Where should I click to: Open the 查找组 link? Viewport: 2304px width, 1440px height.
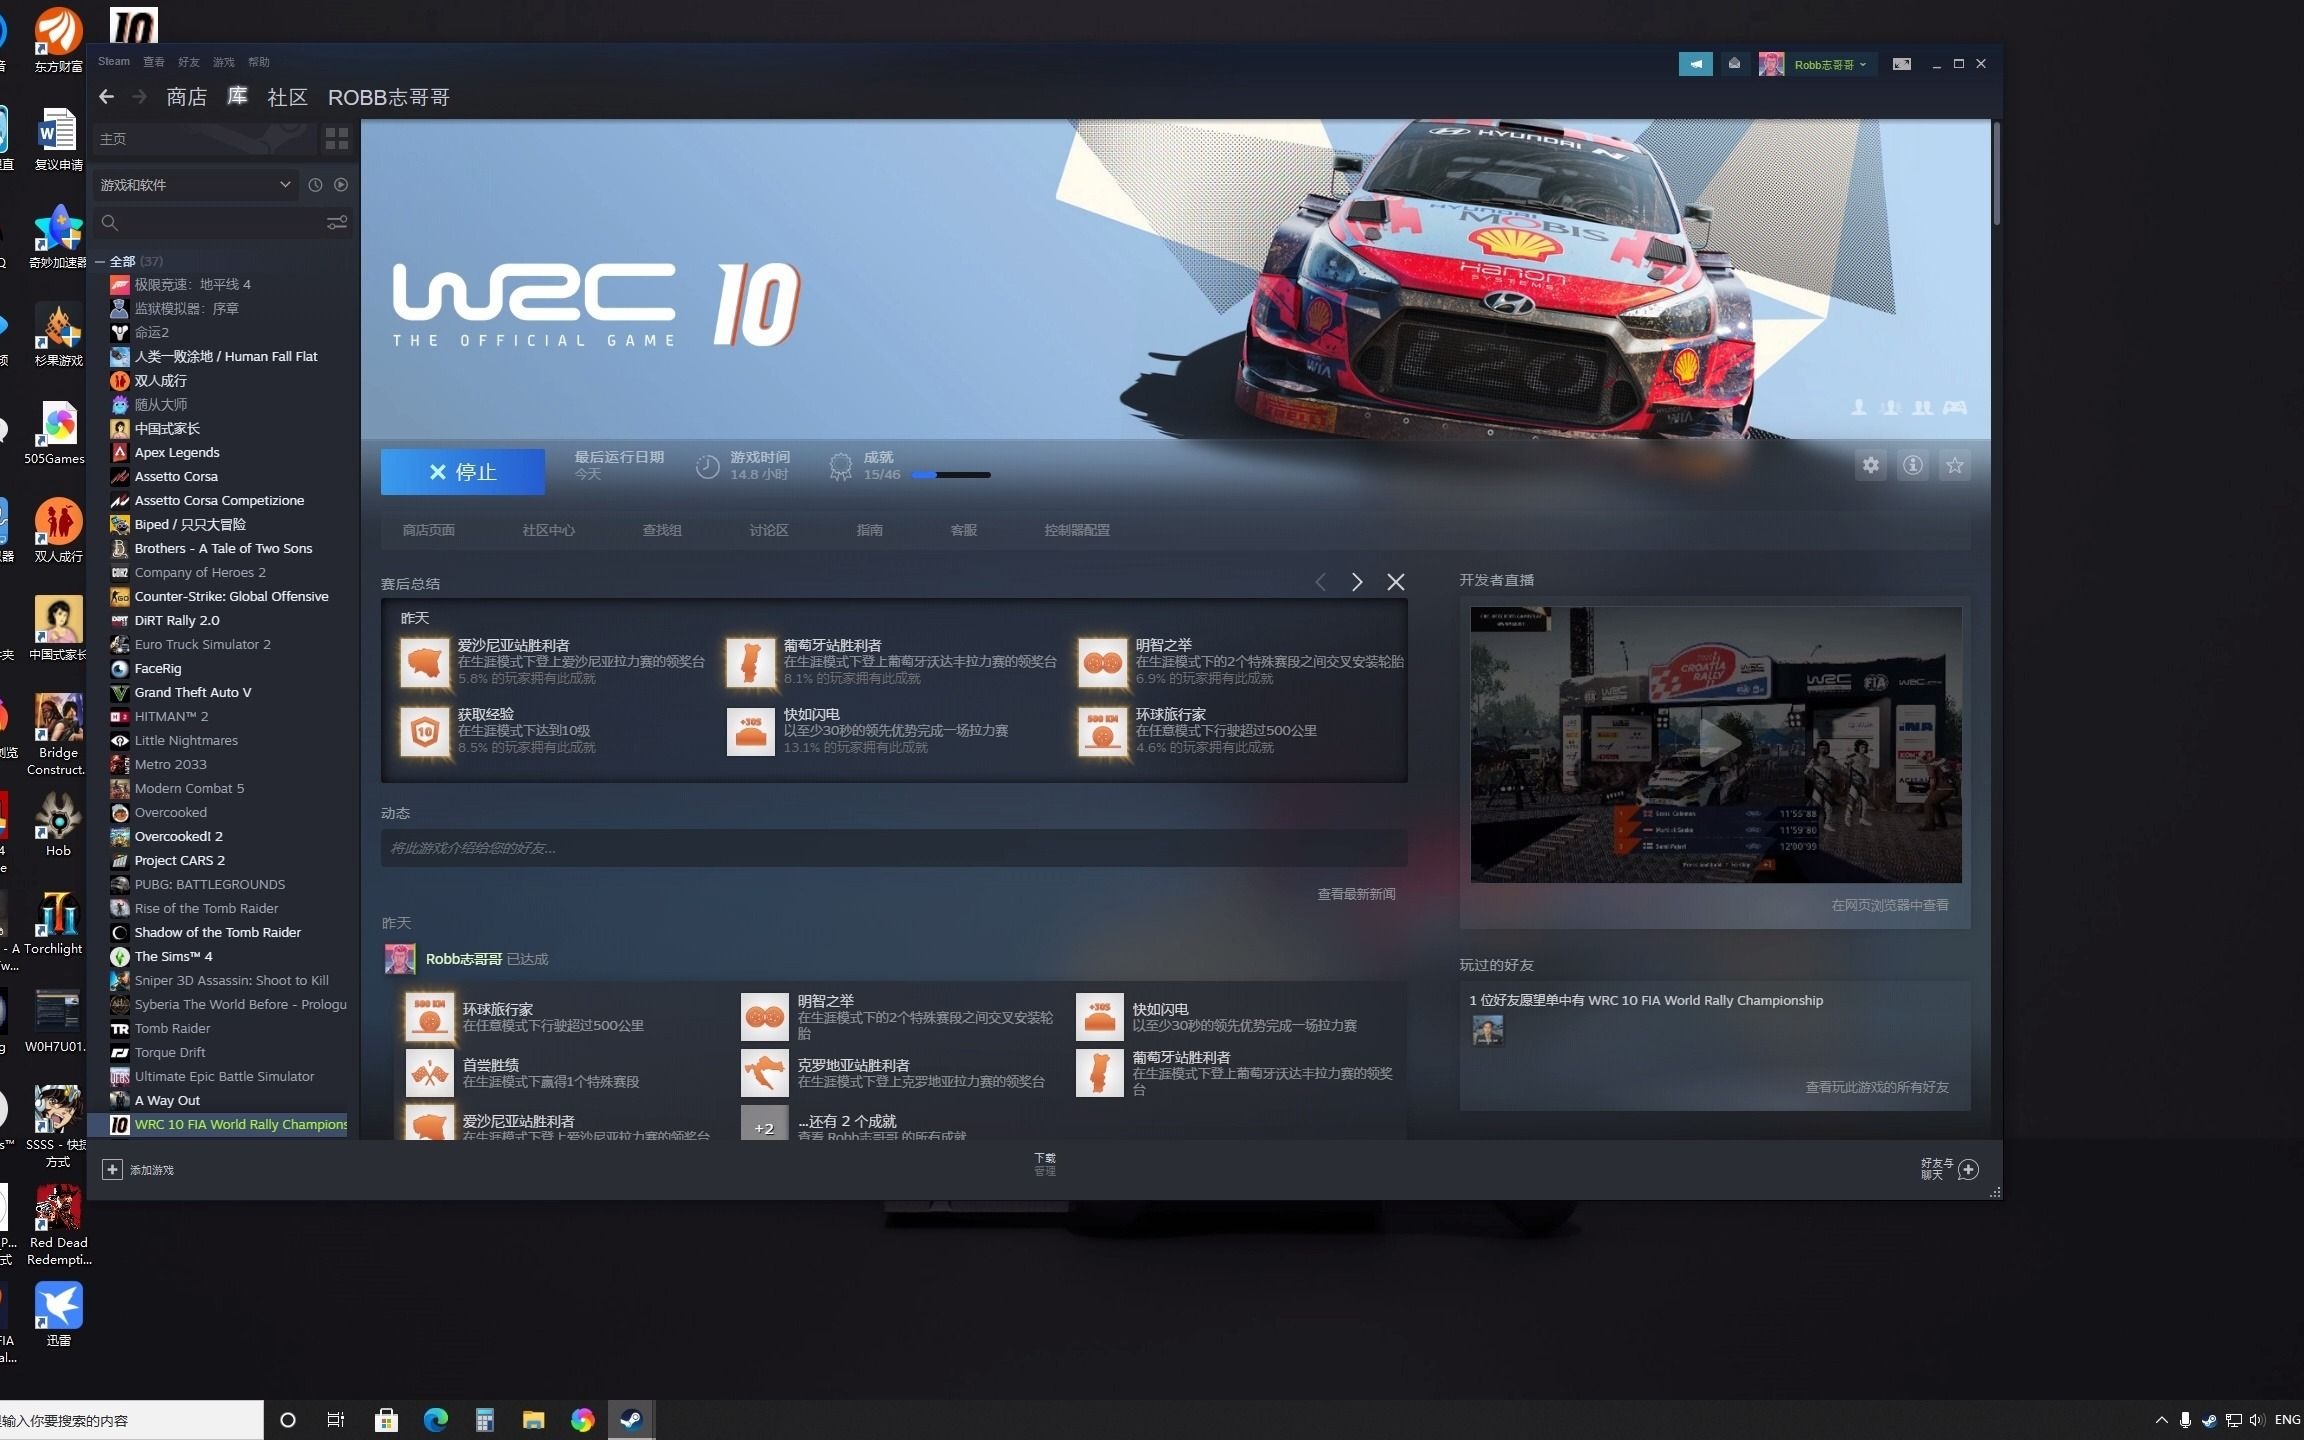(662, 530)
